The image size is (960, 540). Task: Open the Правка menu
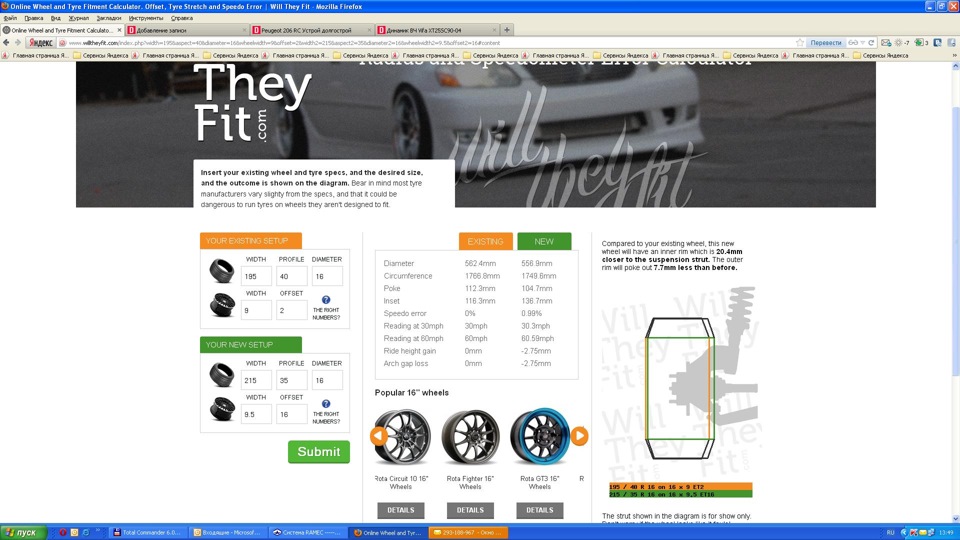[34, 18]
